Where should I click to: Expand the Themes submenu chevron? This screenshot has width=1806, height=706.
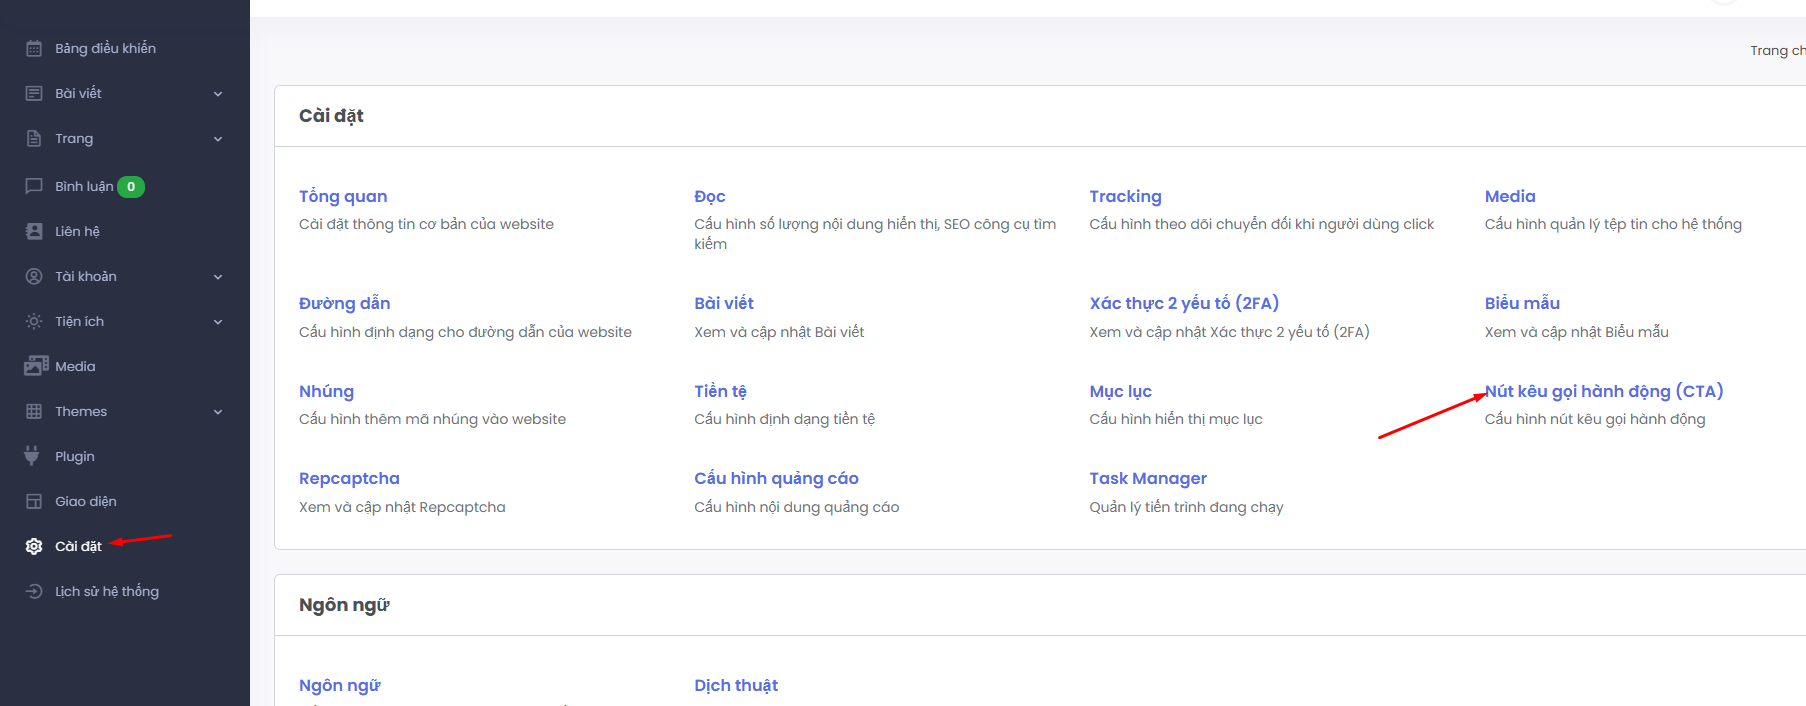click(218, 412)
